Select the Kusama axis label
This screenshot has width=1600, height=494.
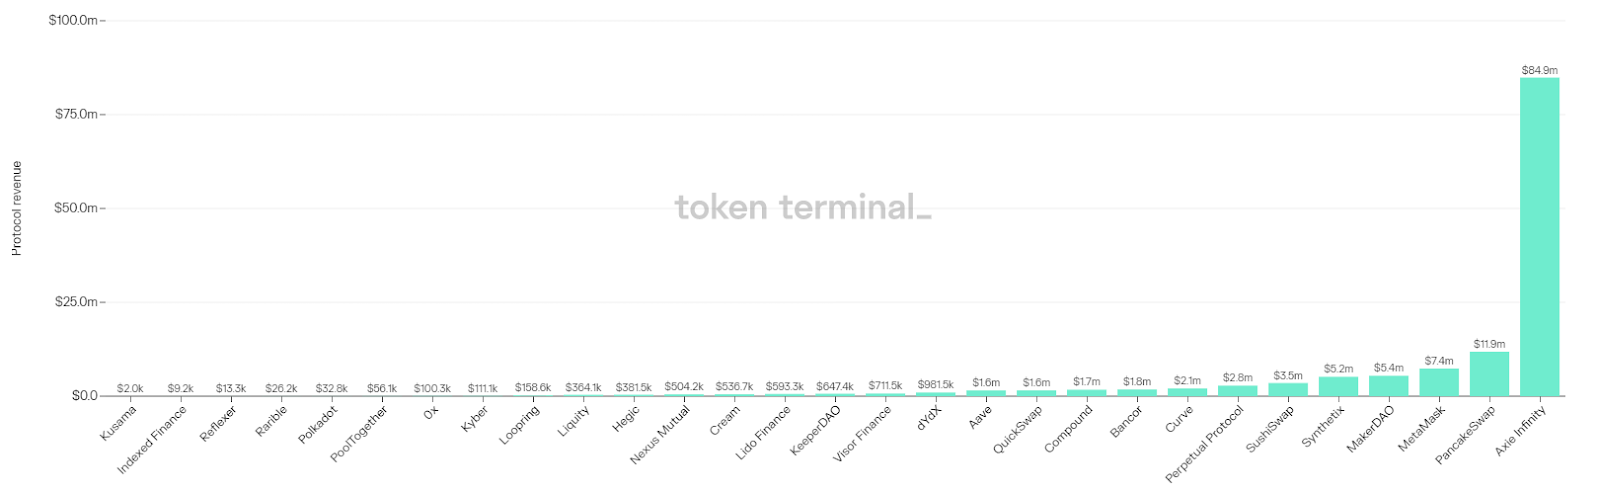118,423
